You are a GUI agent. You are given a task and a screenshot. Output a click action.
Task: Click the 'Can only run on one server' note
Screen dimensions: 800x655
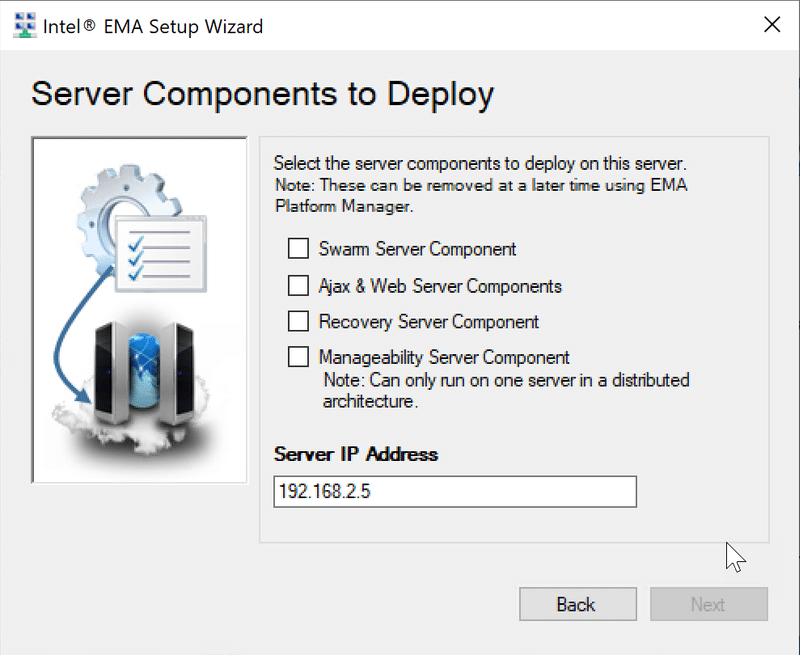click(x=506, y=391)
